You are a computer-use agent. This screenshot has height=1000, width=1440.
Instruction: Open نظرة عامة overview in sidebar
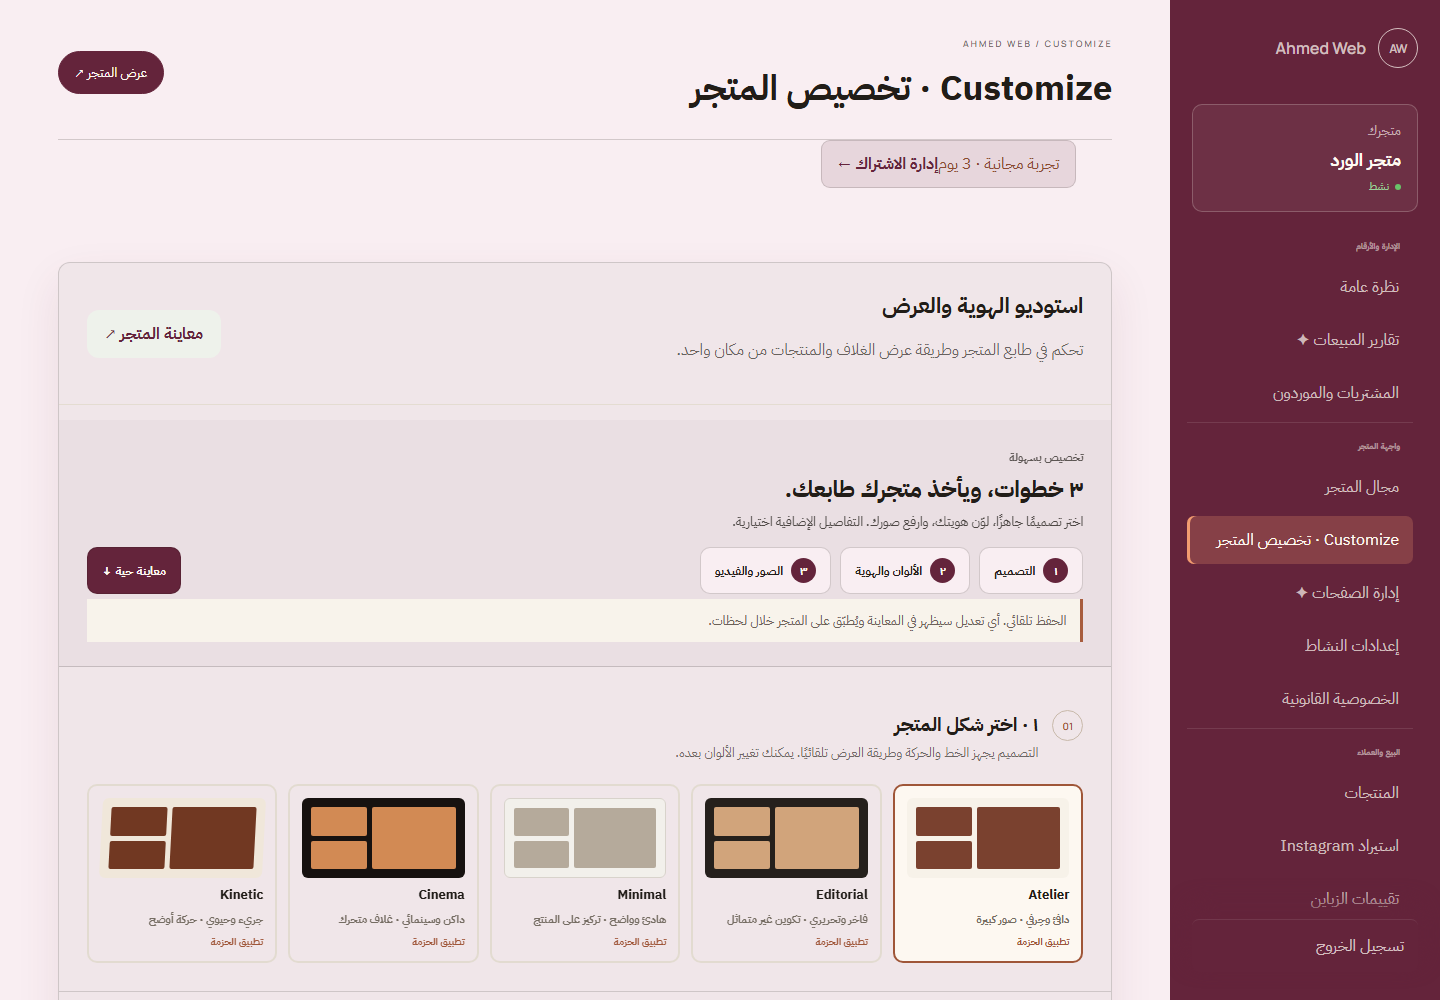click(x=1300, y=287)
